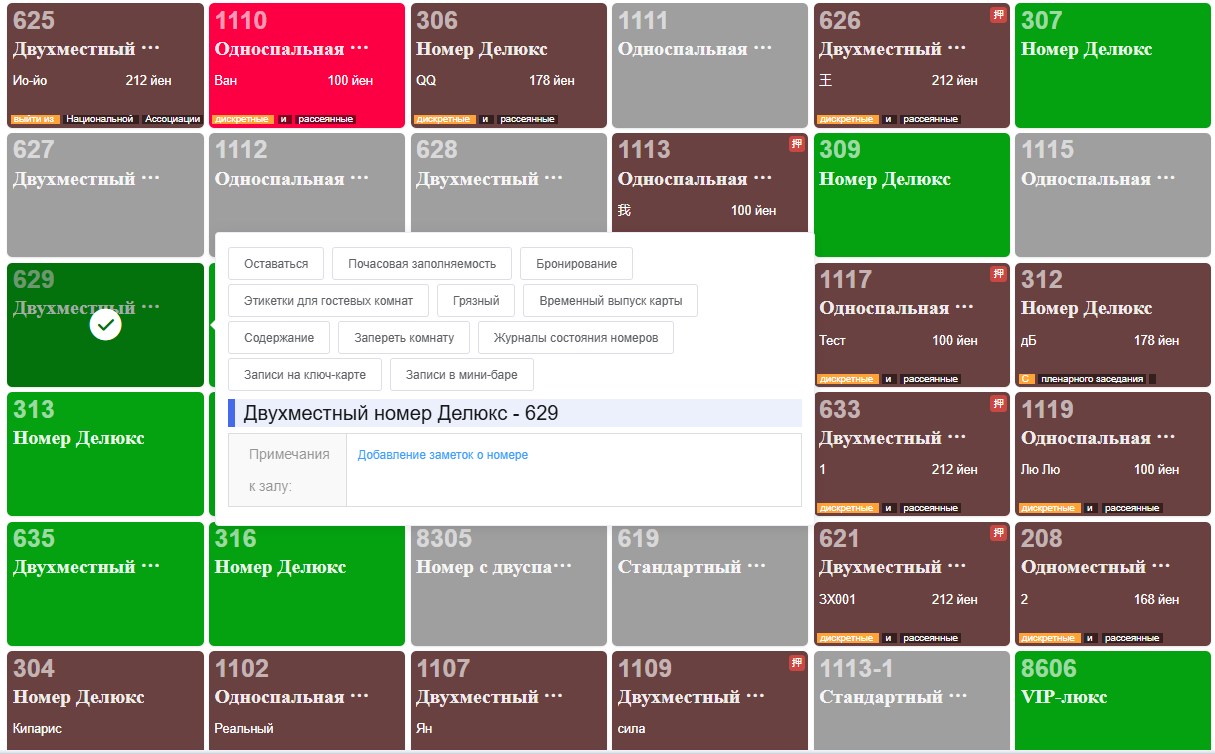Choose Бронирование in the room popup
This screenshot has height=754, width=1215.
576,264
